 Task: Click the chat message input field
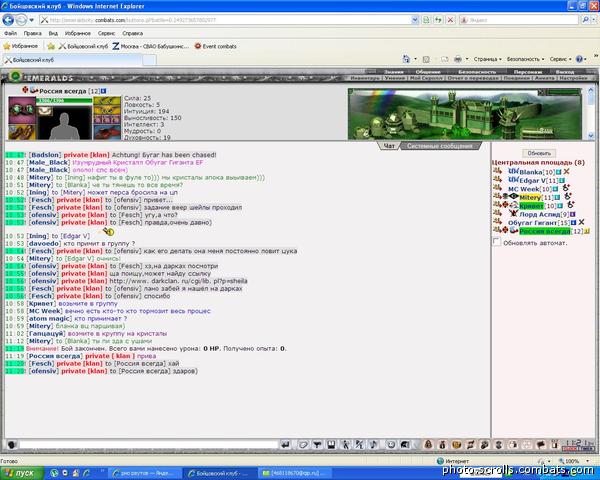point(148,444)
